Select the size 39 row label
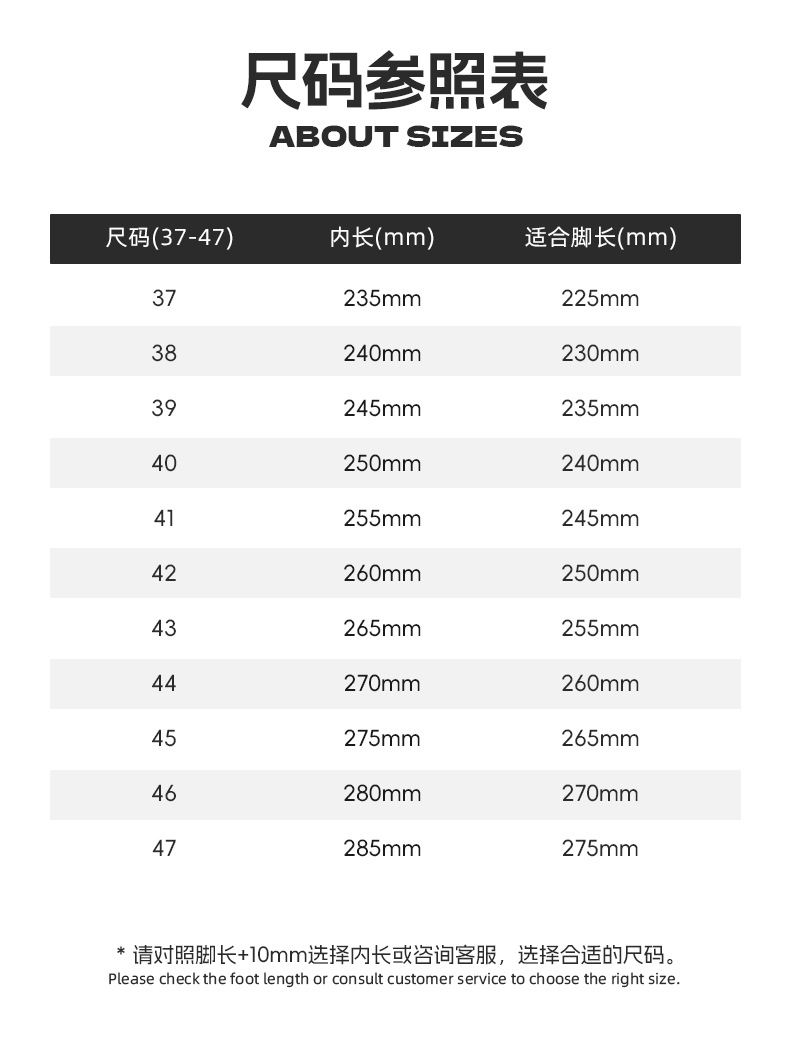 pos(164,408)
